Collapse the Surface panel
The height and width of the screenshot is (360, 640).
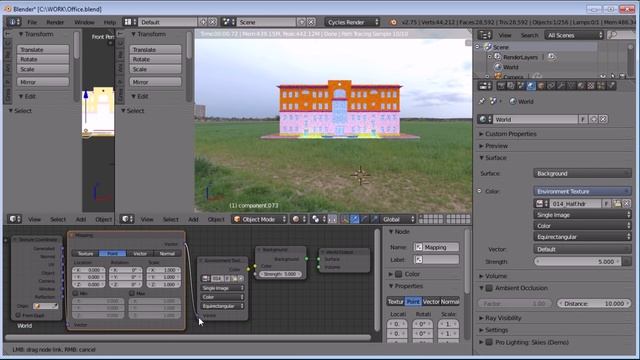496,158
